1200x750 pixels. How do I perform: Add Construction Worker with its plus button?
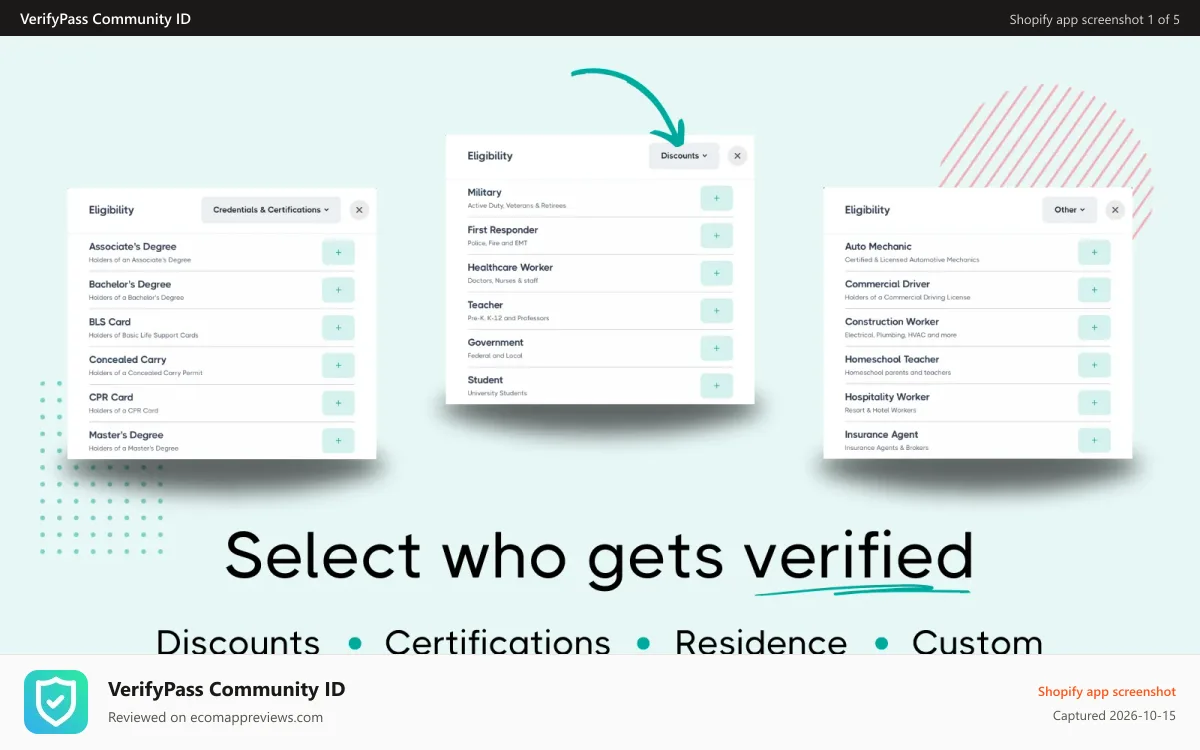point(1094,328)
